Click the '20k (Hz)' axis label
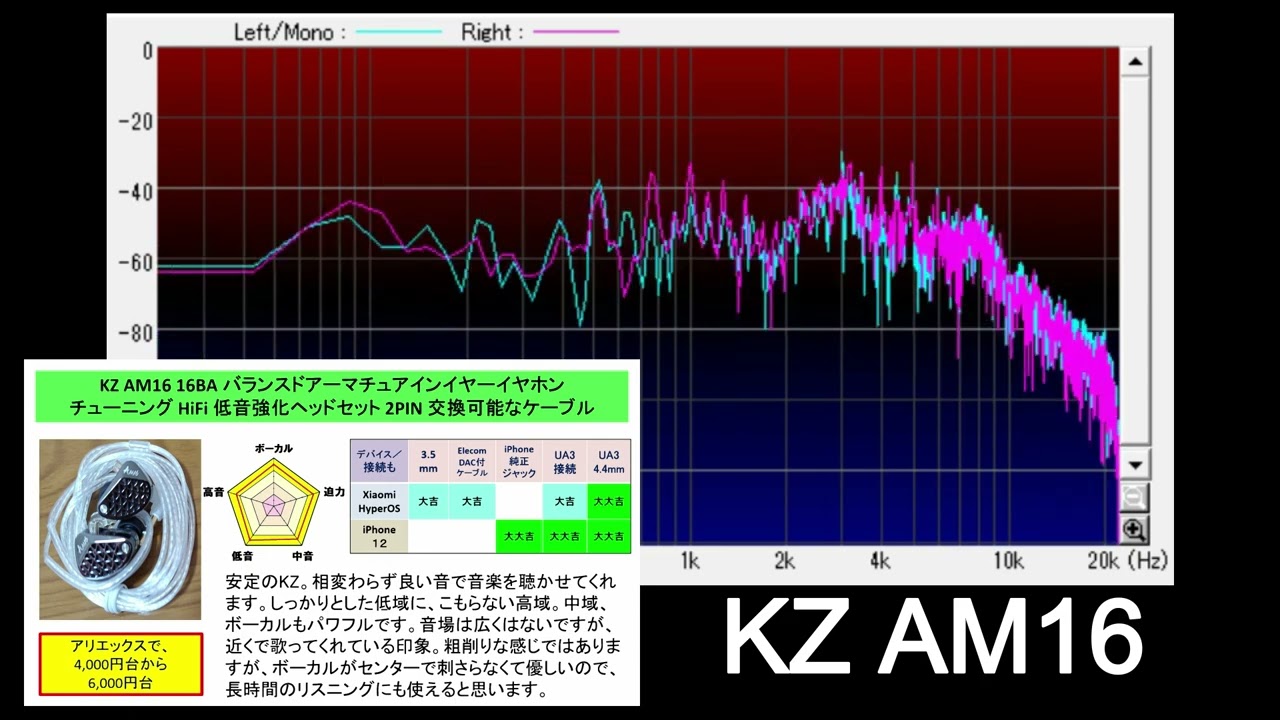This screenshot has width=1280, height=720. (x=1126, y=560)
